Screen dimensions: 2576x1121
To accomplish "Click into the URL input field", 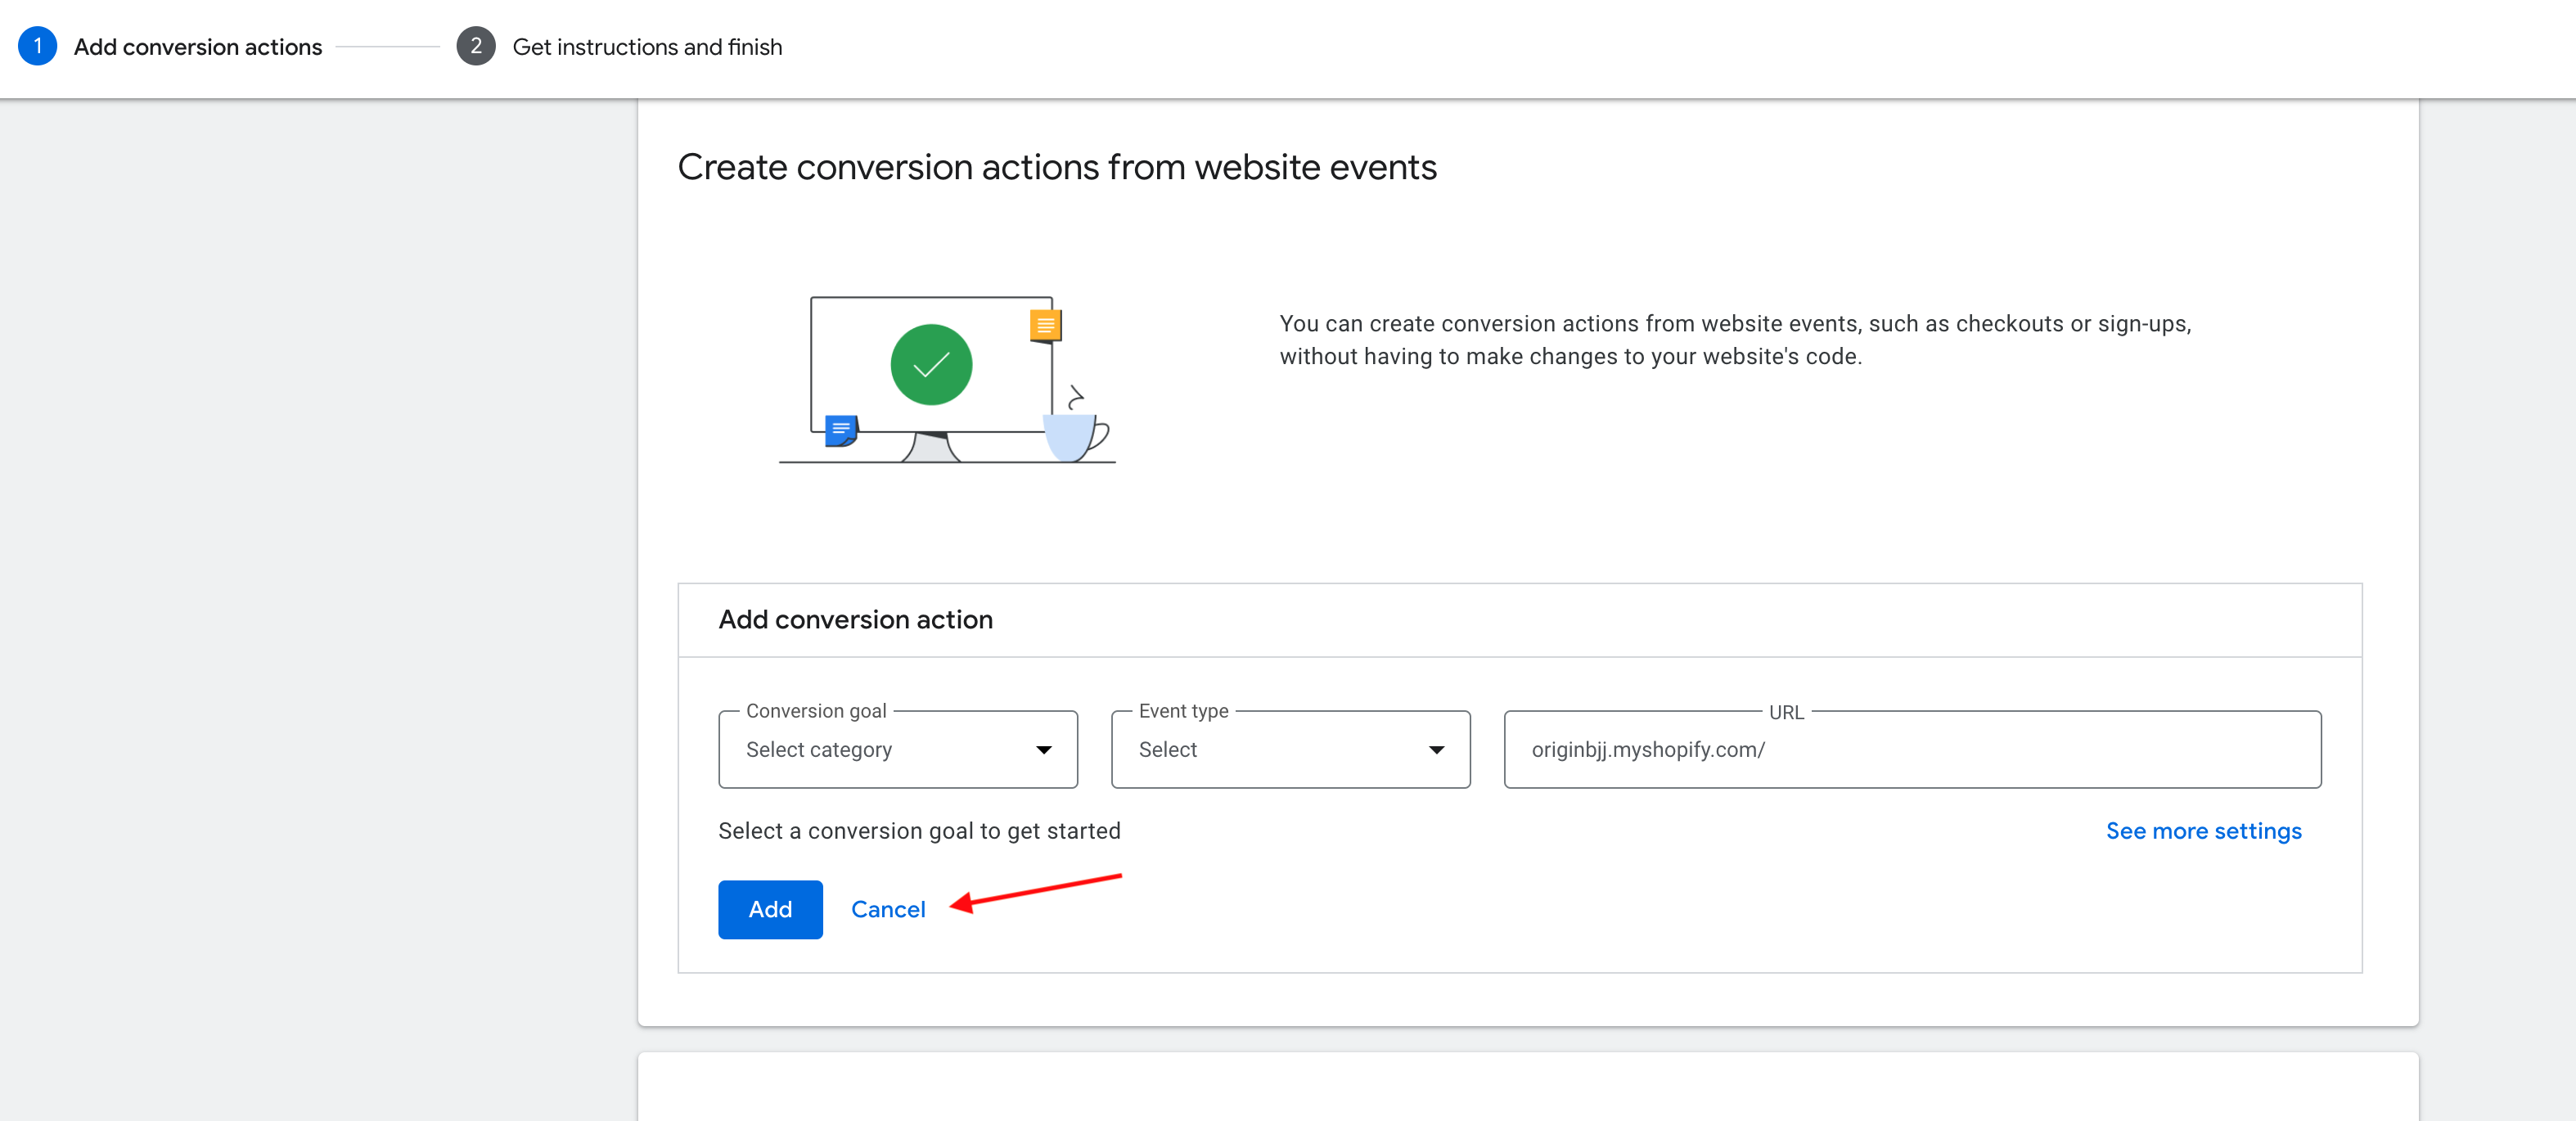I will point(1911,749).
